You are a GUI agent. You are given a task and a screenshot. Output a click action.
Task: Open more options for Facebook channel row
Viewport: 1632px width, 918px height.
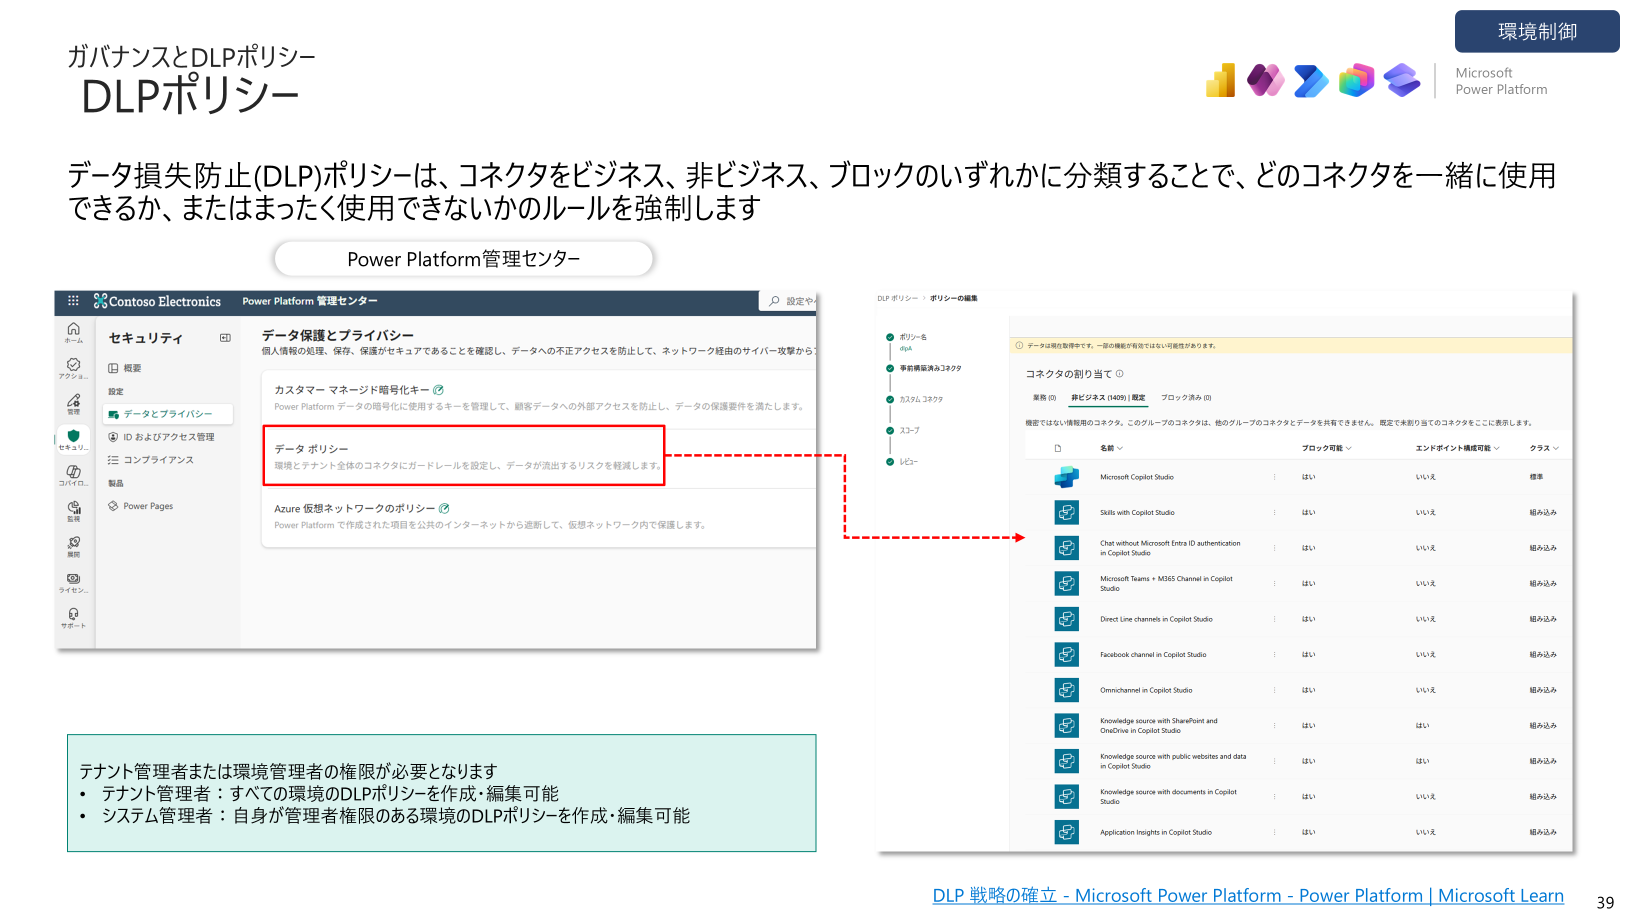click(1275, 654)
